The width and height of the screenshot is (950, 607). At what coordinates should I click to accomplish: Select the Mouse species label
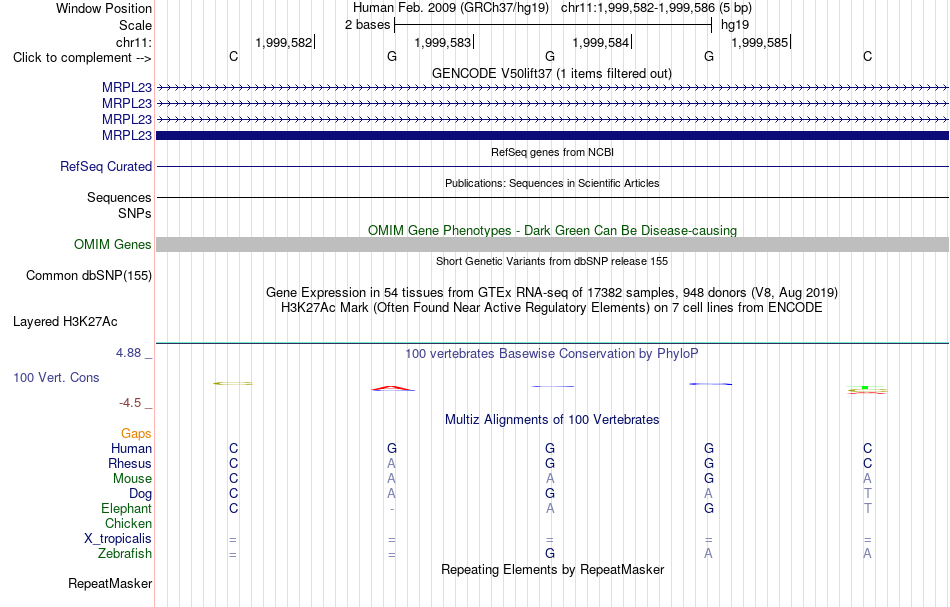tap(133, 479)
